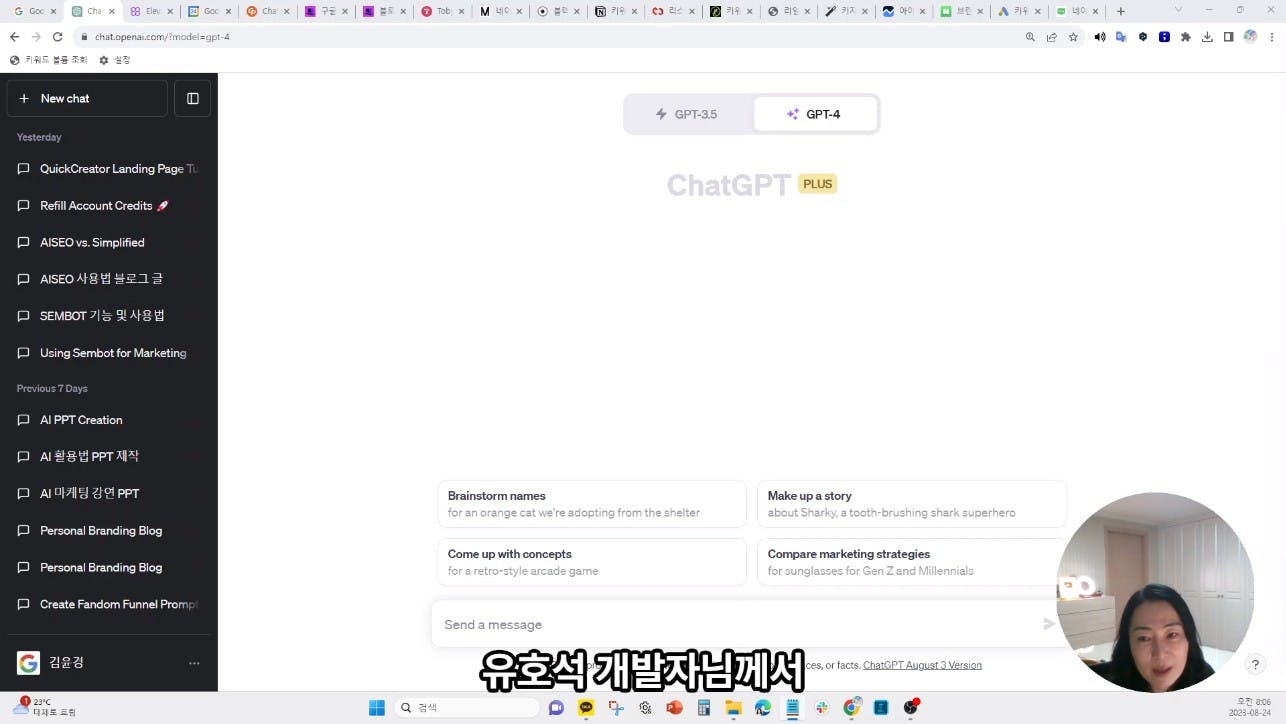Open the ChatGPT August 3 Version link
1286x724 pixels.
coord(922,665)
